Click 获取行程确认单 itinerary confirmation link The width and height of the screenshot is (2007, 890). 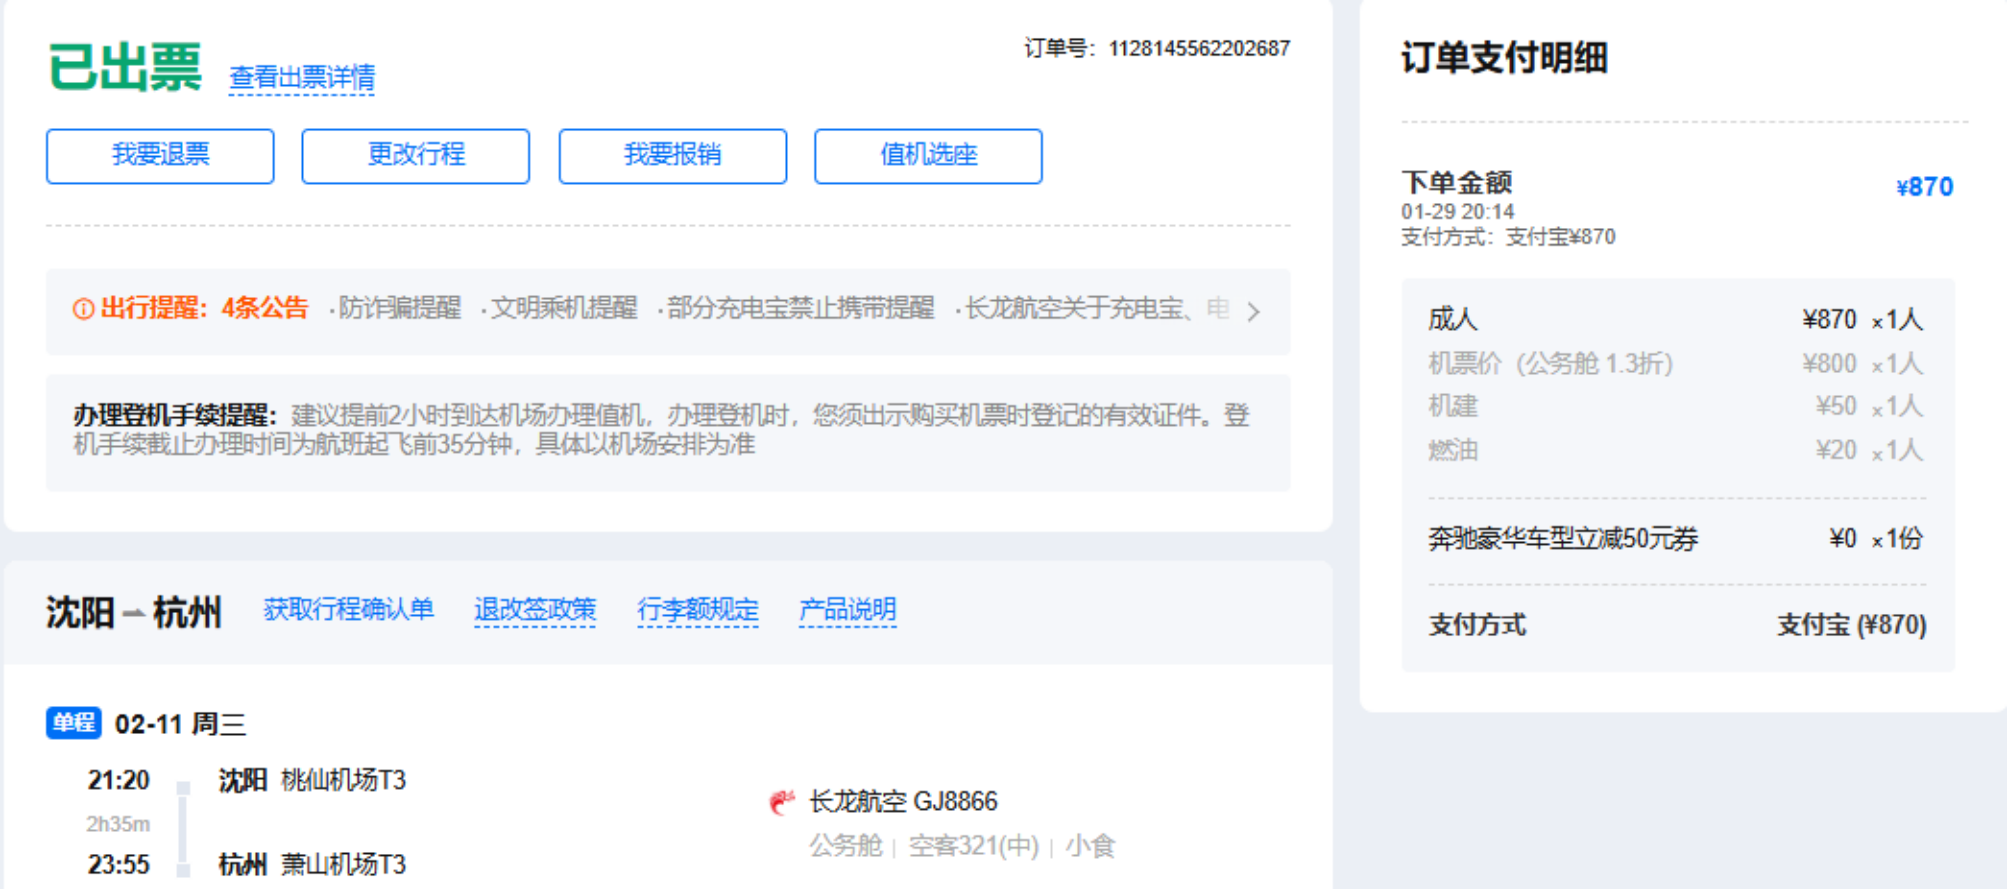[x=348, y=609]
